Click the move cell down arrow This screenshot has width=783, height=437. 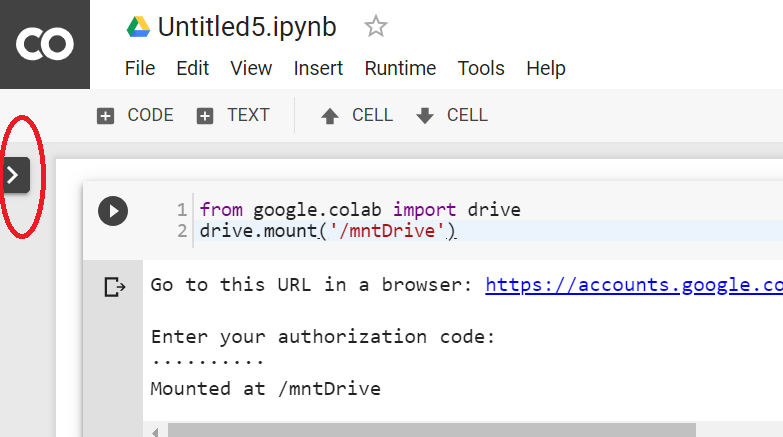click(425, 116)
